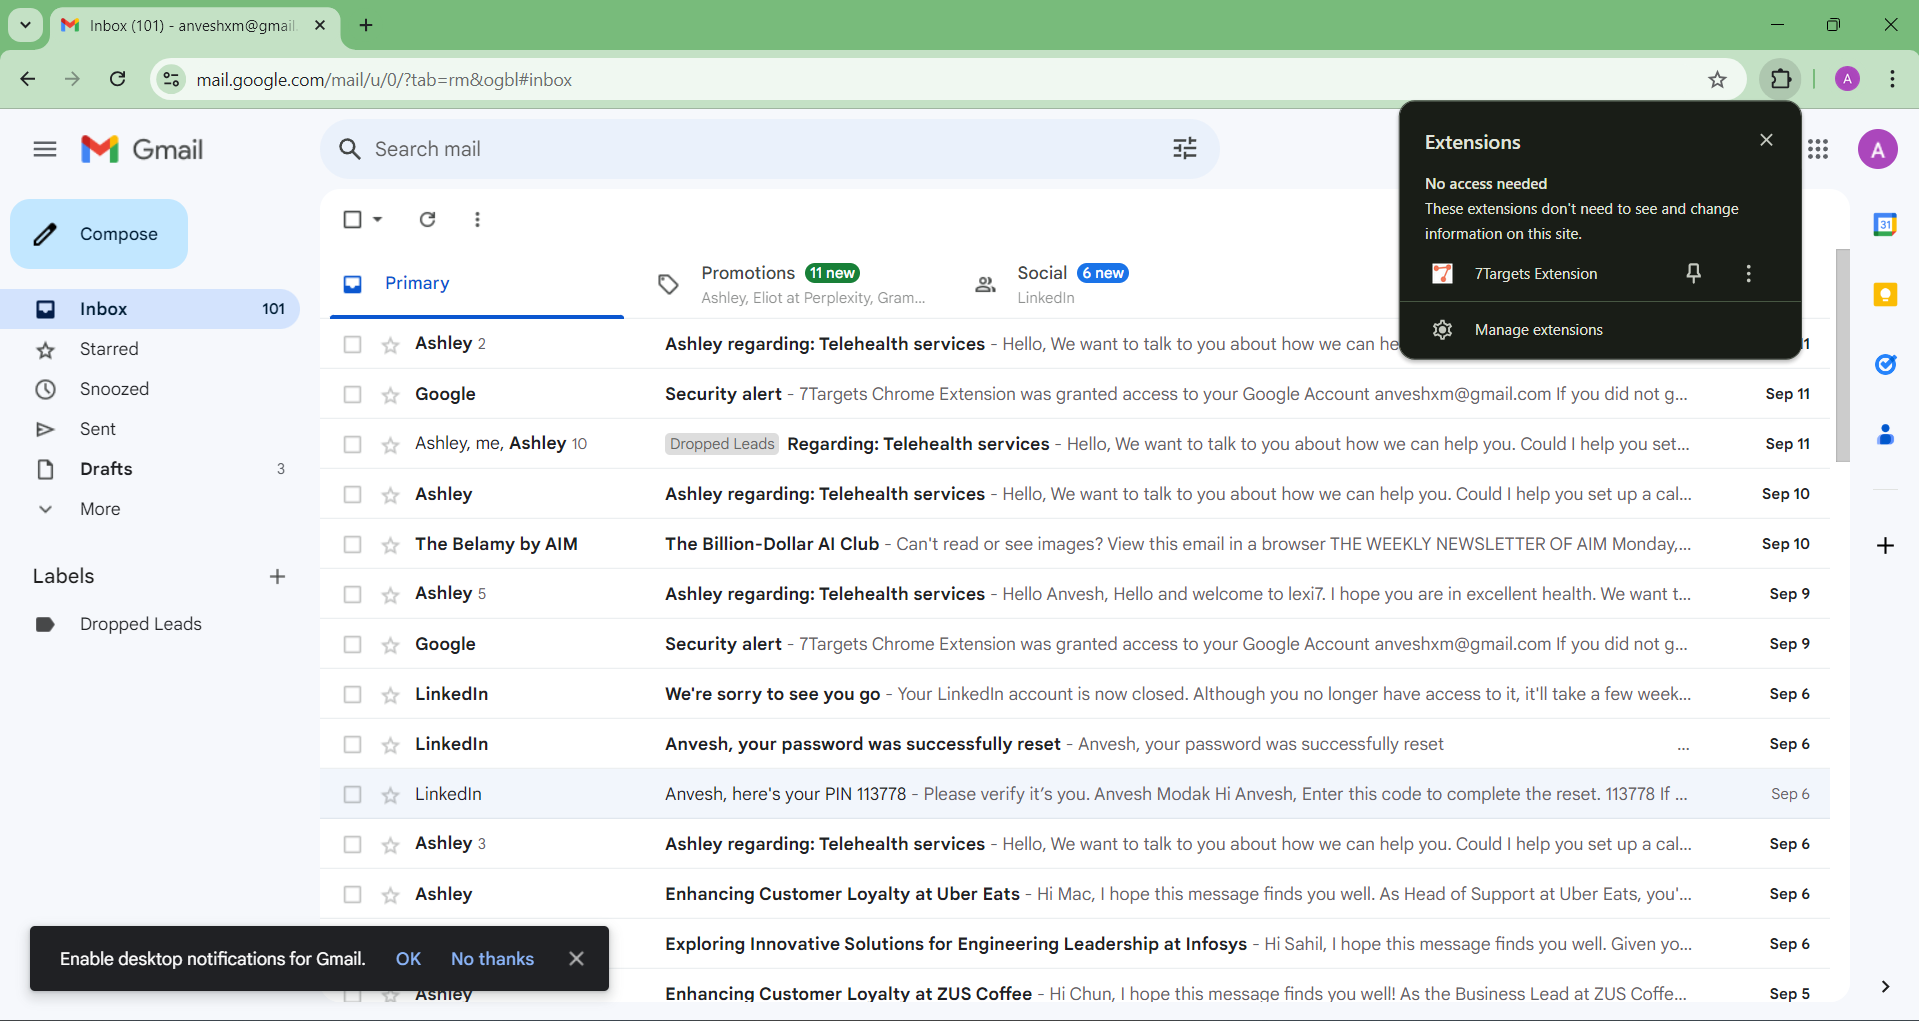Show search options in the search bar
Screen dimensions: 1919x1021
pyautogui.click(x=1184, y=149)
